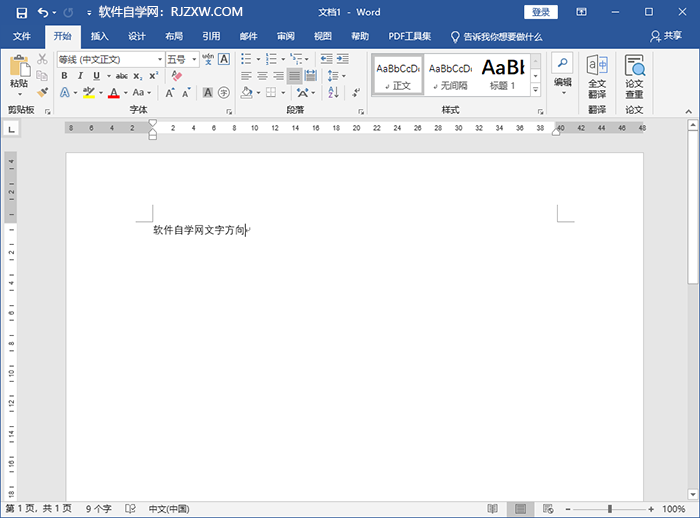Image resolution: width=700 pixels, height=518 pixels.
Task: Open the bullets list dropdown arrow
Action: click(258, 59)
